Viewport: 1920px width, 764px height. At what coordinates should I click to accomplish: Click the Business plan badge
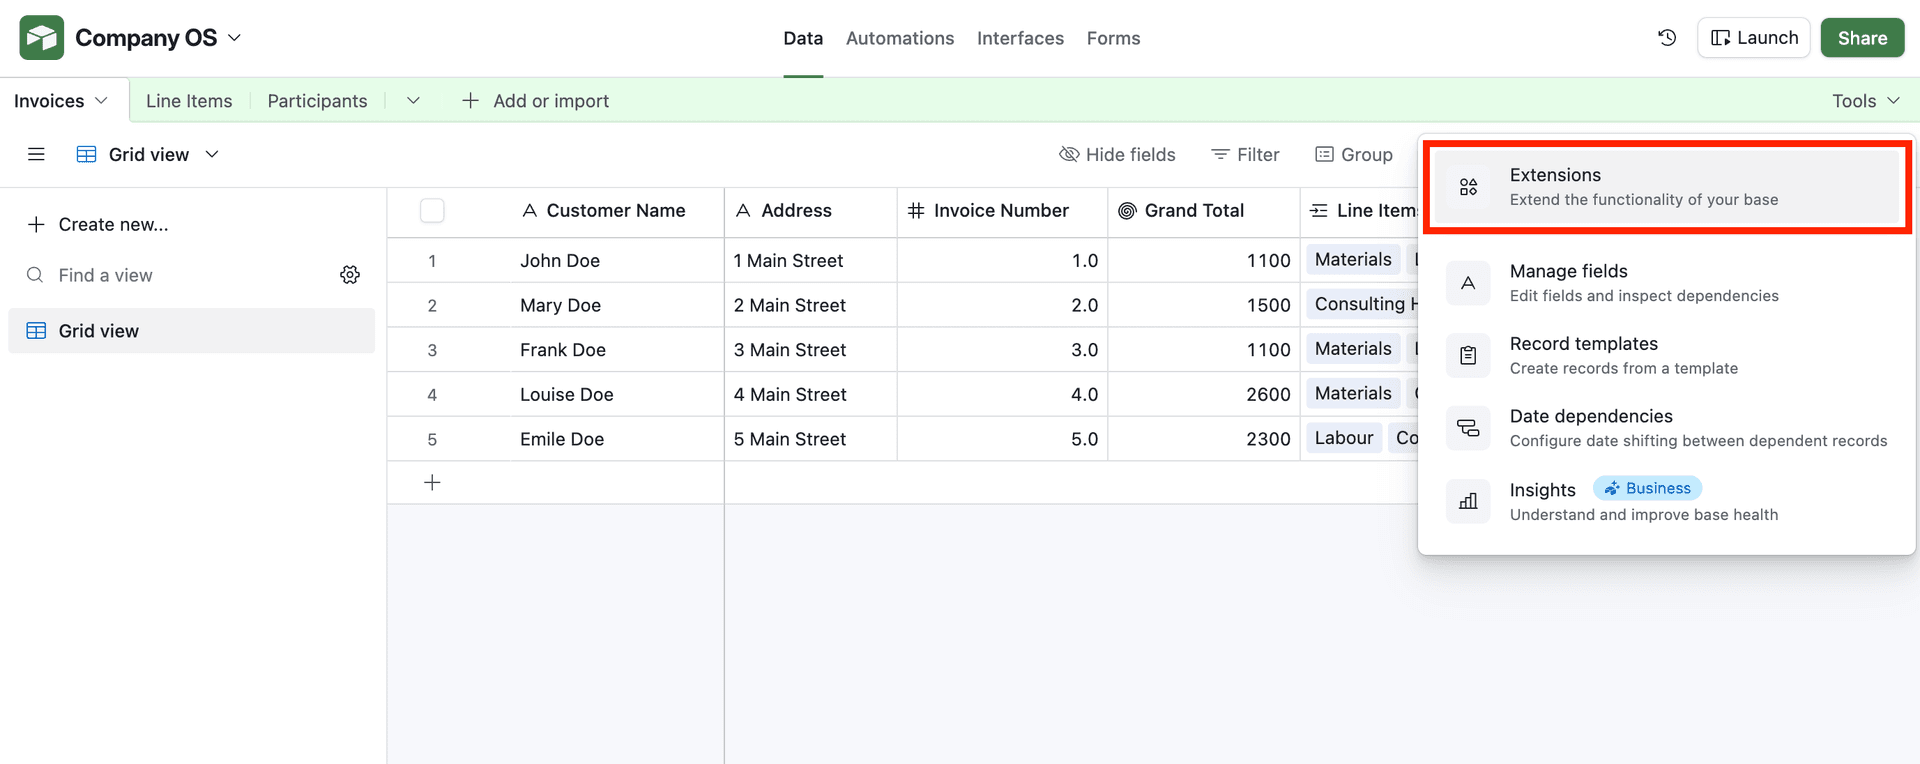(1647, 488)
